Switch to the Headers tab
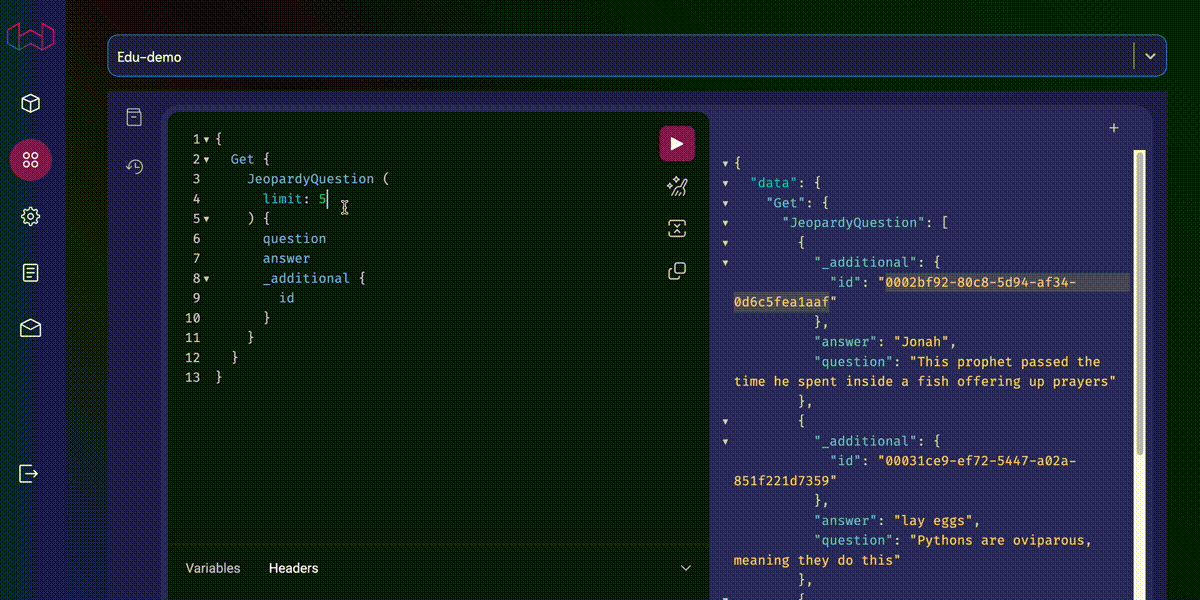Image resolution: width=1200 pixels, height=600 pixels. point(294,568)
